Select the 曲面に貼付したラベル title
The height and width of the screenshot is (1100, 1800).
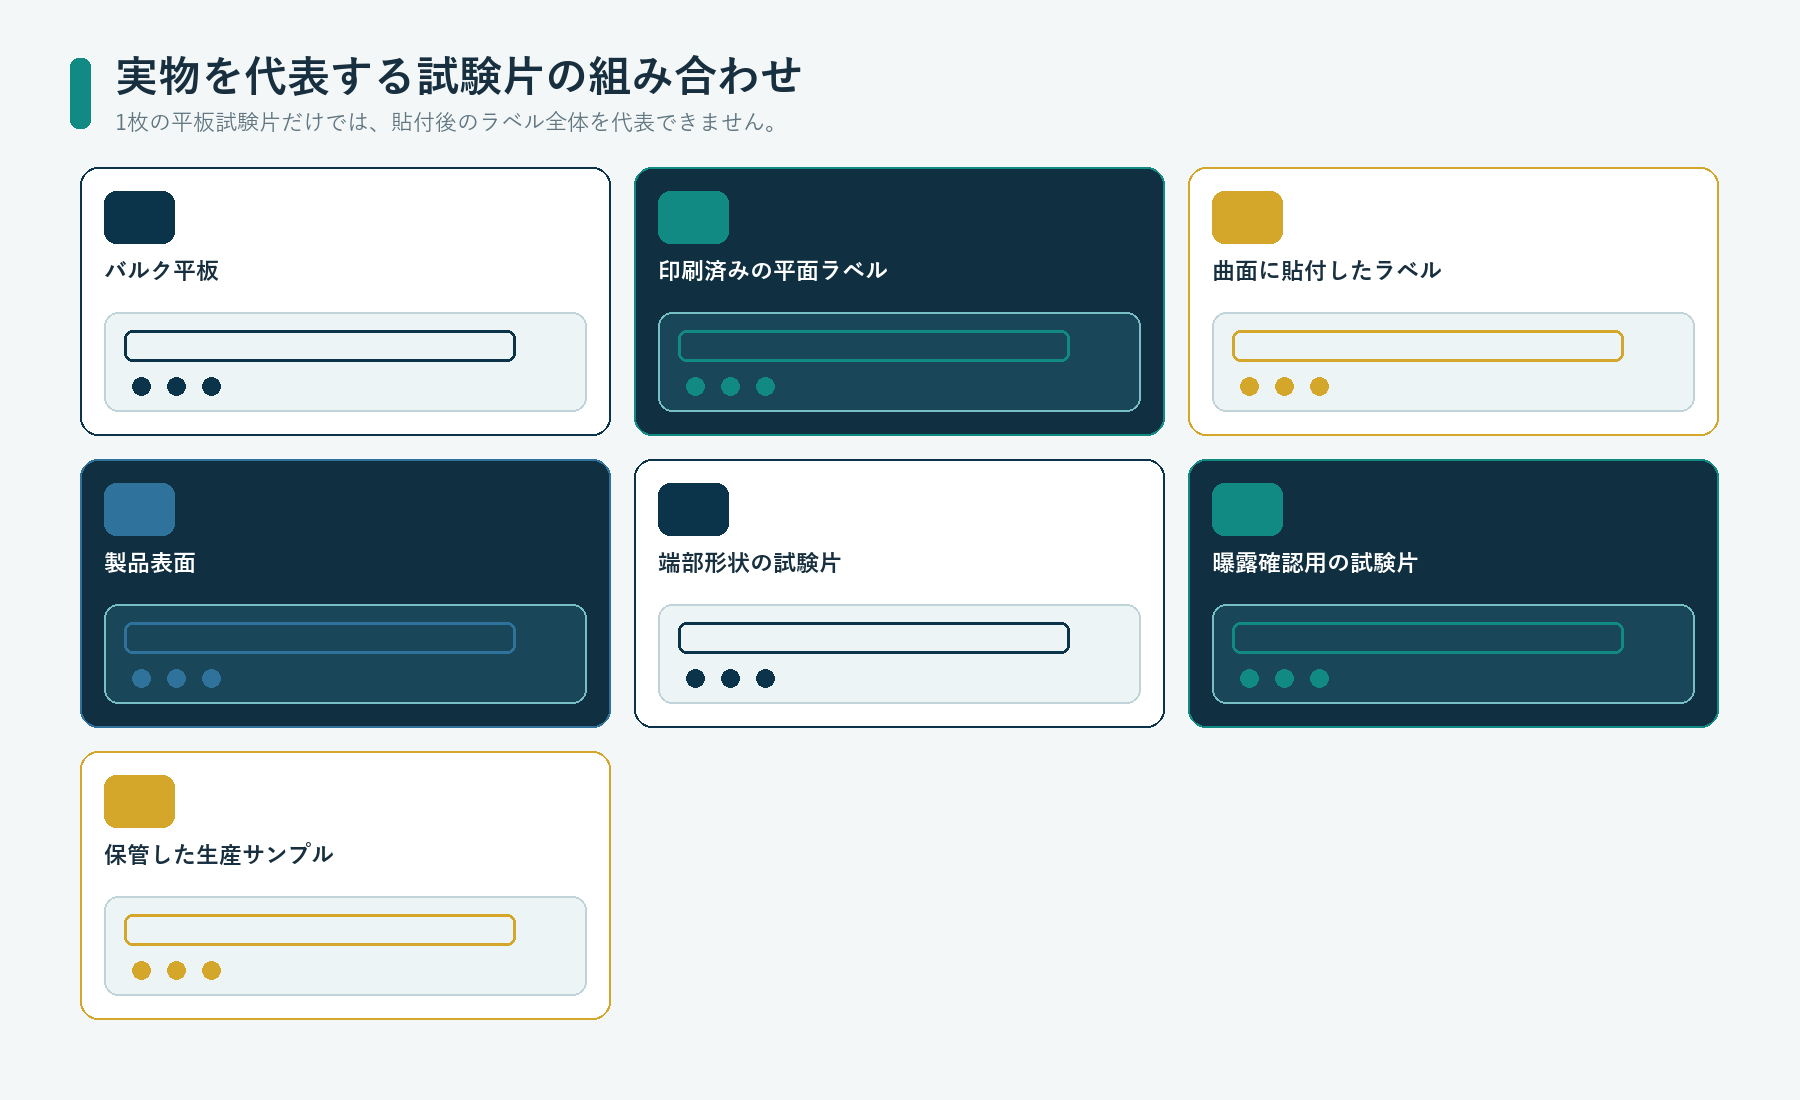1327,271
